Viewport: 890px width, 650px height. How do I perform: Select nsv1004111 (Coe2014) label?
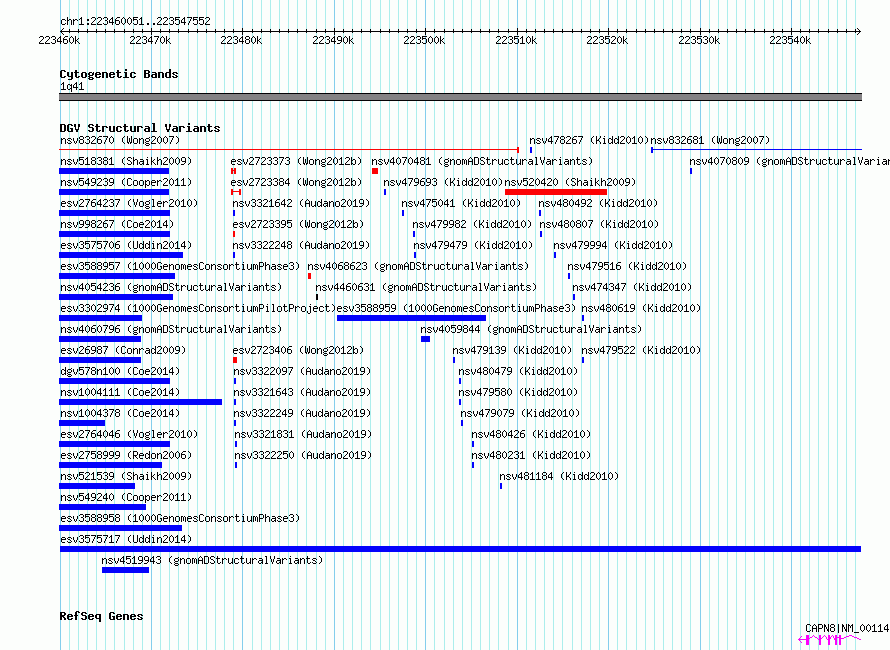(120, 392)
